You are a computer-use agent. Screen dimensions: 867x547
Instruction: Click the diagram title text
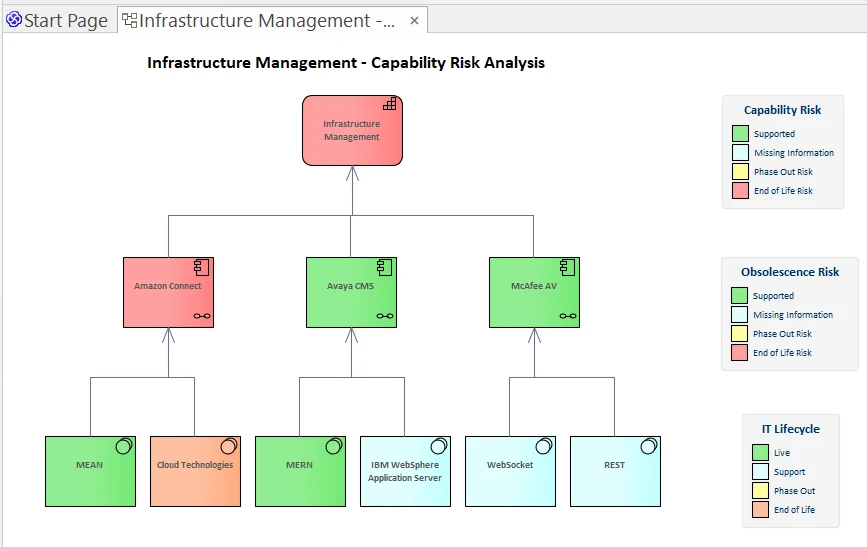(346, 63)
